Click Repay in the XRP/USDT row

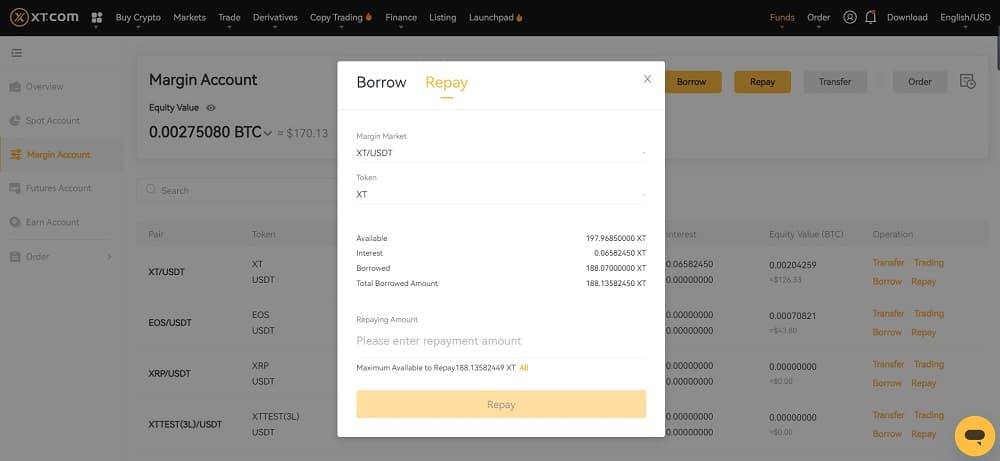[923, 383]
